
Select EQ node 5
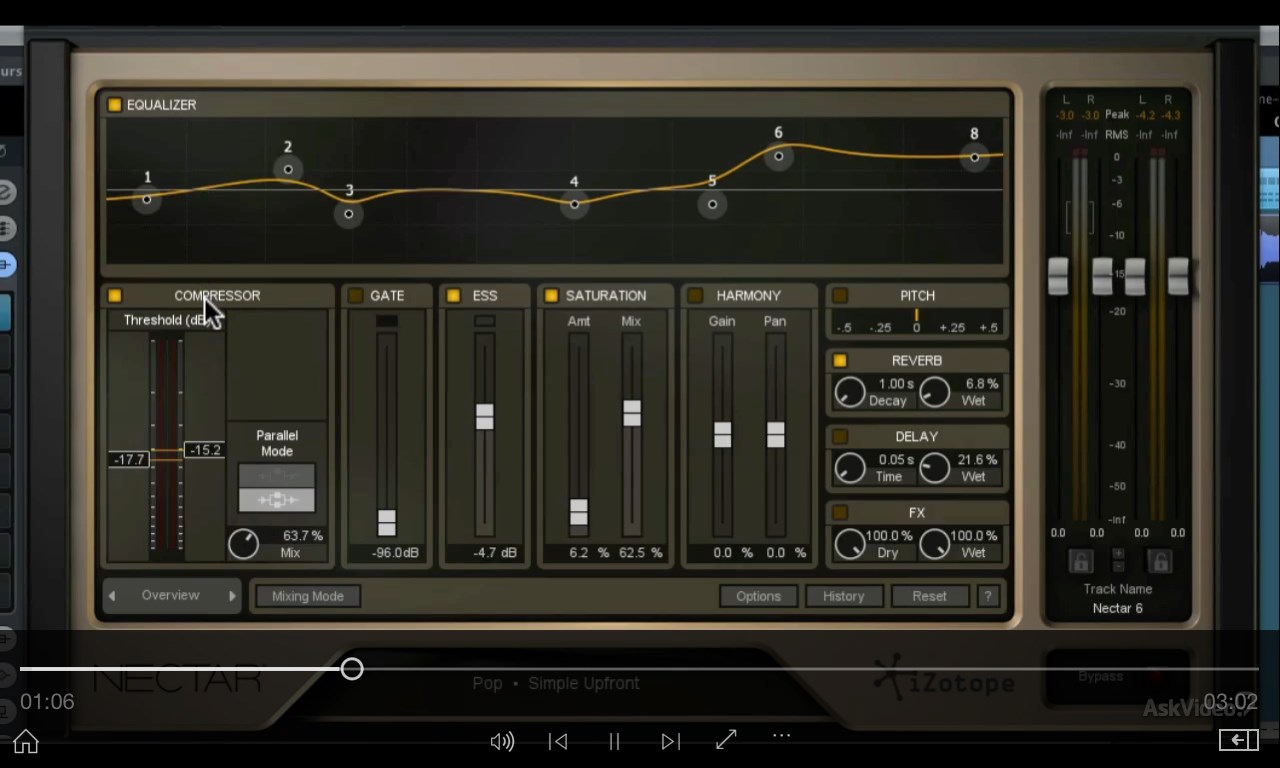(x=712, y=204)
